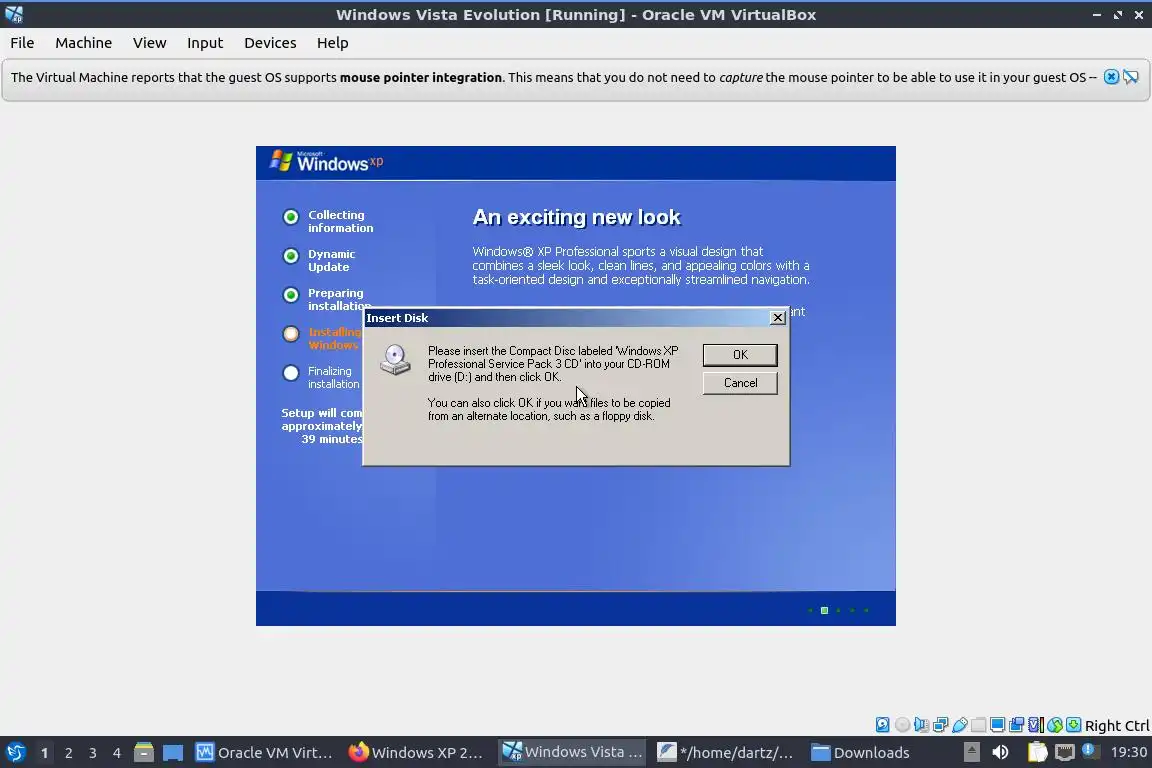This screenshot has width=1152, height=768.
Task: Click the Finalizing installation step indicator
Action: 291,373
